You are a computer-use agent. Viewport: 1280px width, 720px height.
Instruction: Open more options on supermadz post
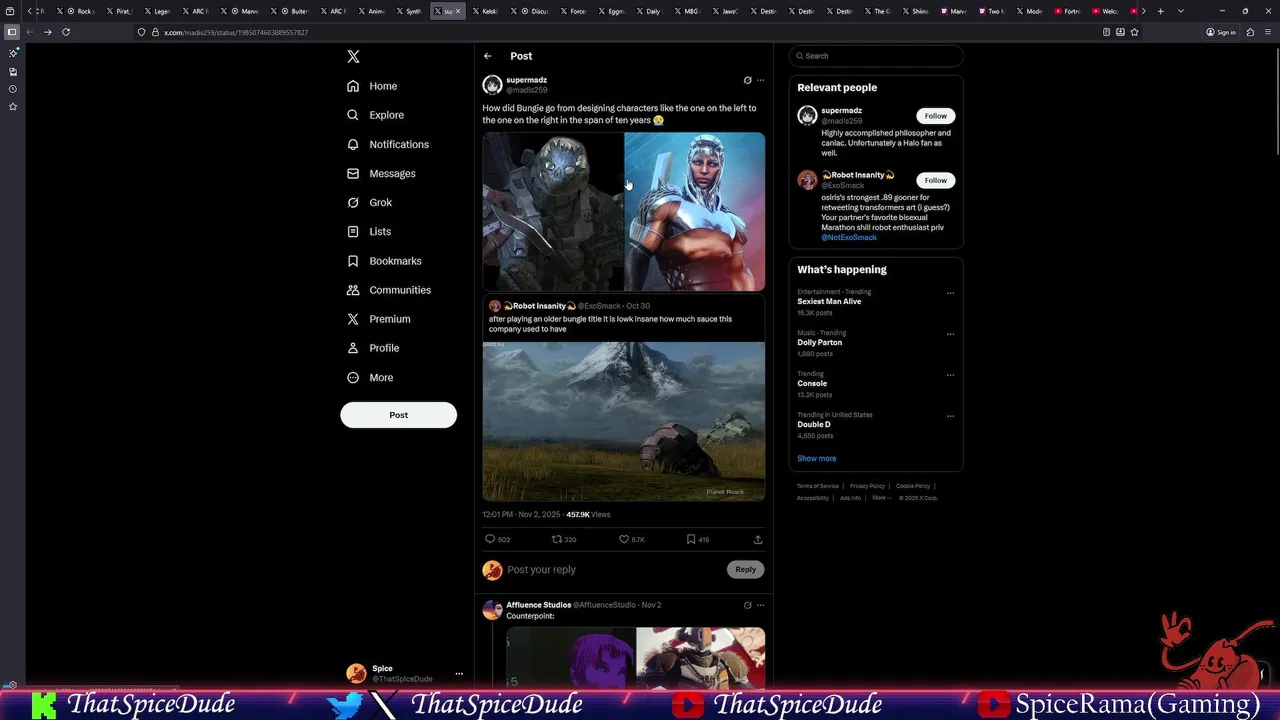[760, 80]
